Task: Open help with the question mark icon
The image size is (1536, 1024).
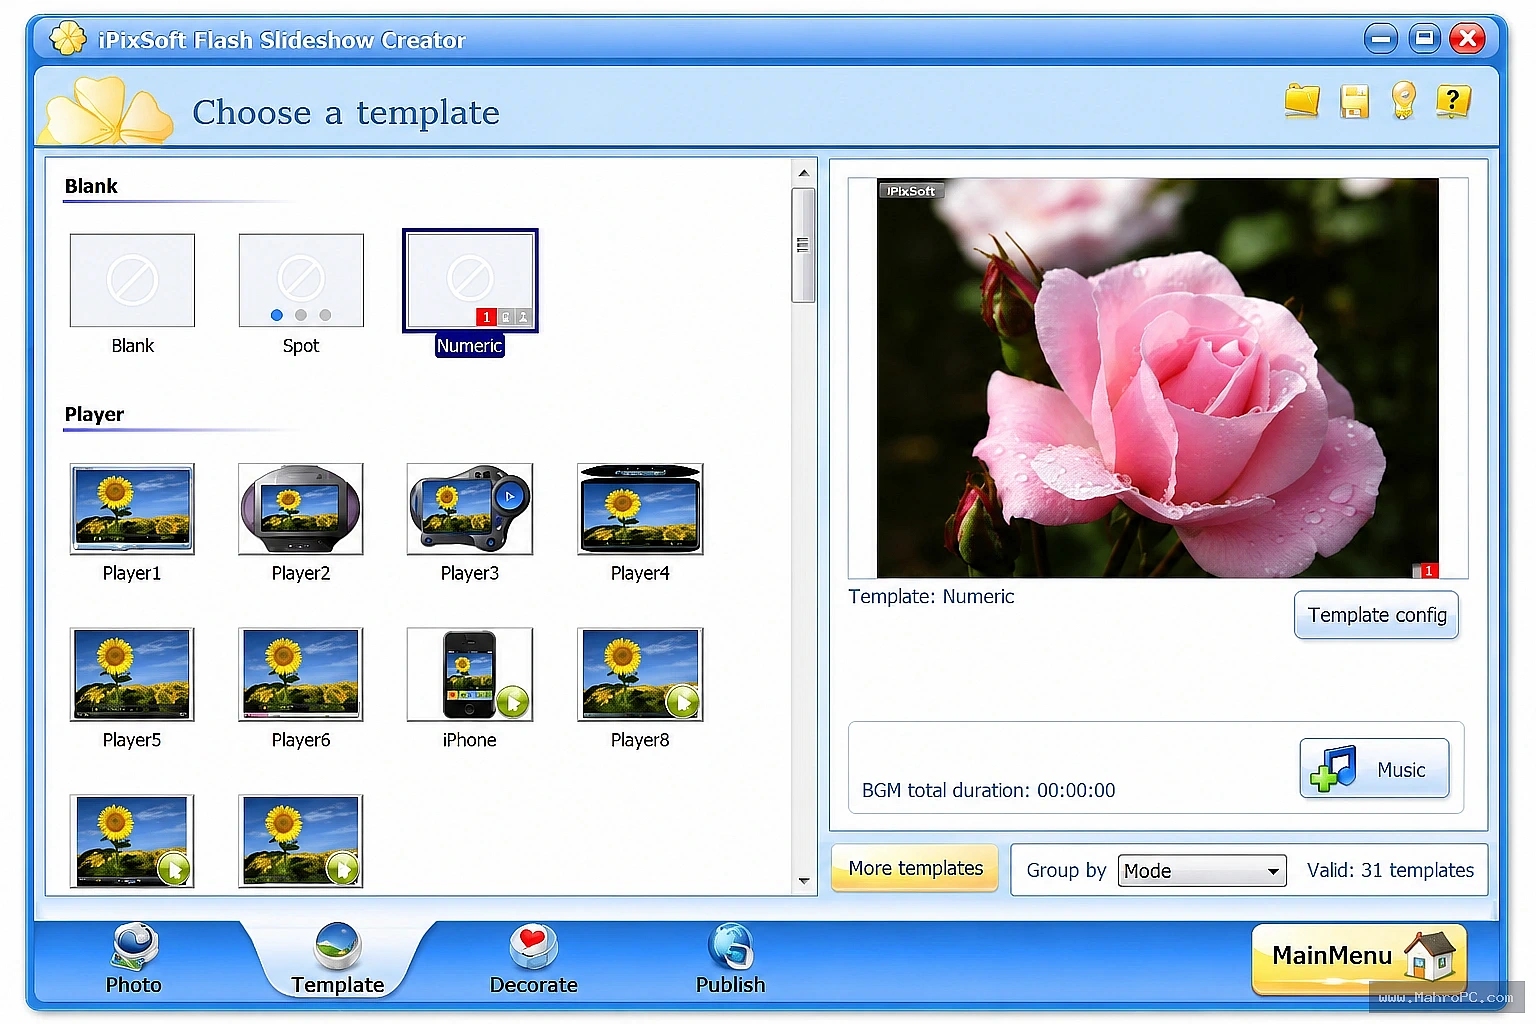Action: [1453, 101]
